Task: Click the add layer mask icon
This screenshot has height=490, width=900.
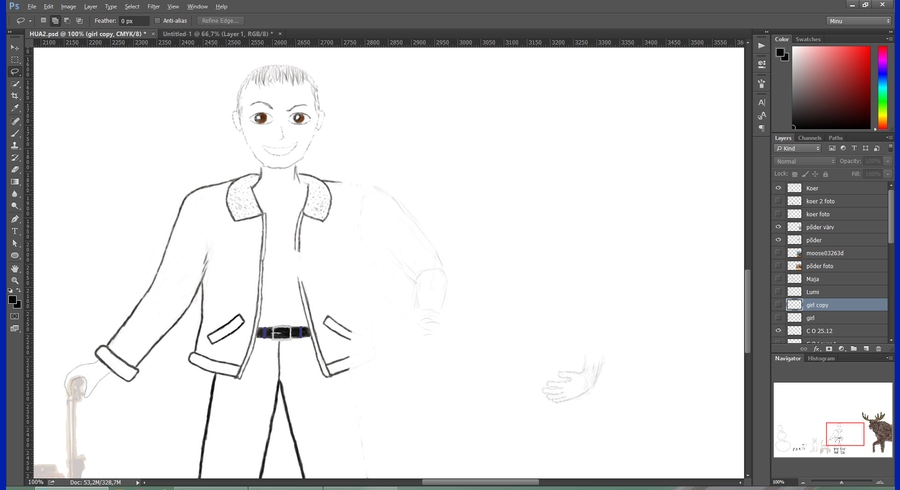Action: [829, 349]
